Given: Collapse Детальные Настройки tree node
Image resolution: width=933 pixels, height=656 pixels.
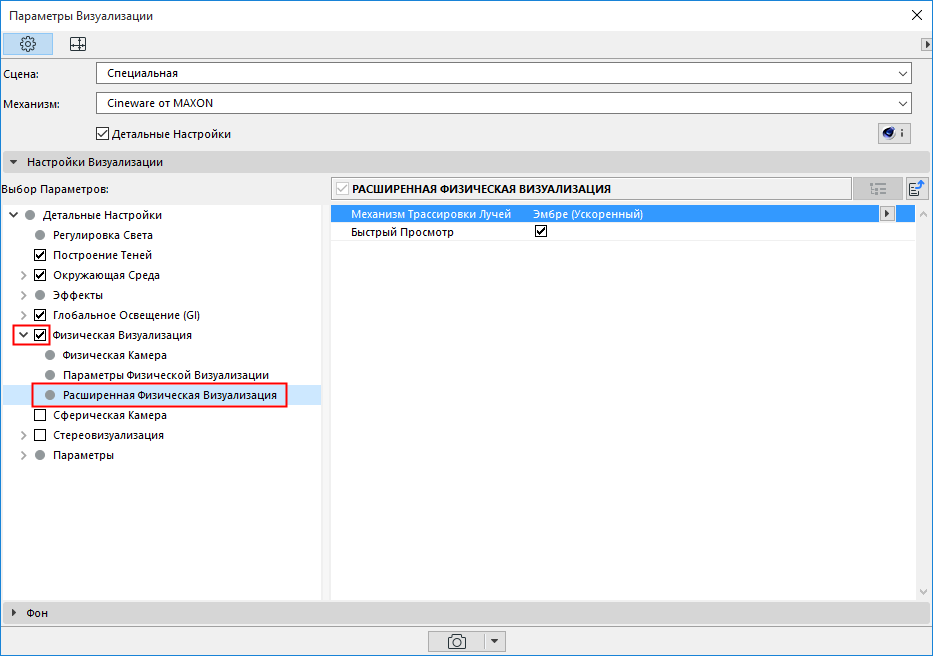Looking at the screenshot, I should click(x=14, y=215).
